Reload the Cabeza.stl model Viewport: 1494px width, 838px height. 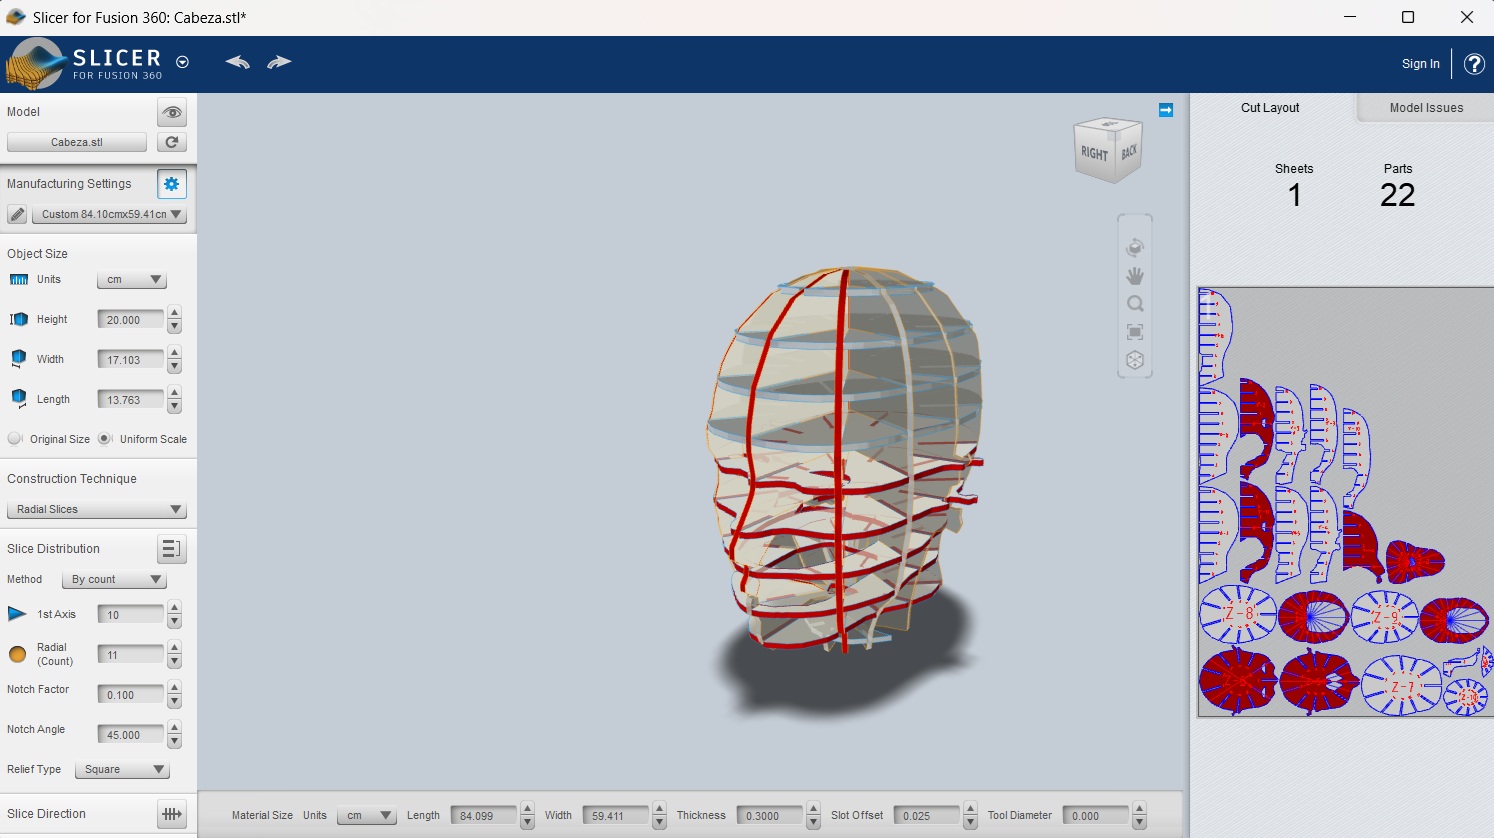[x=172, y=142]
